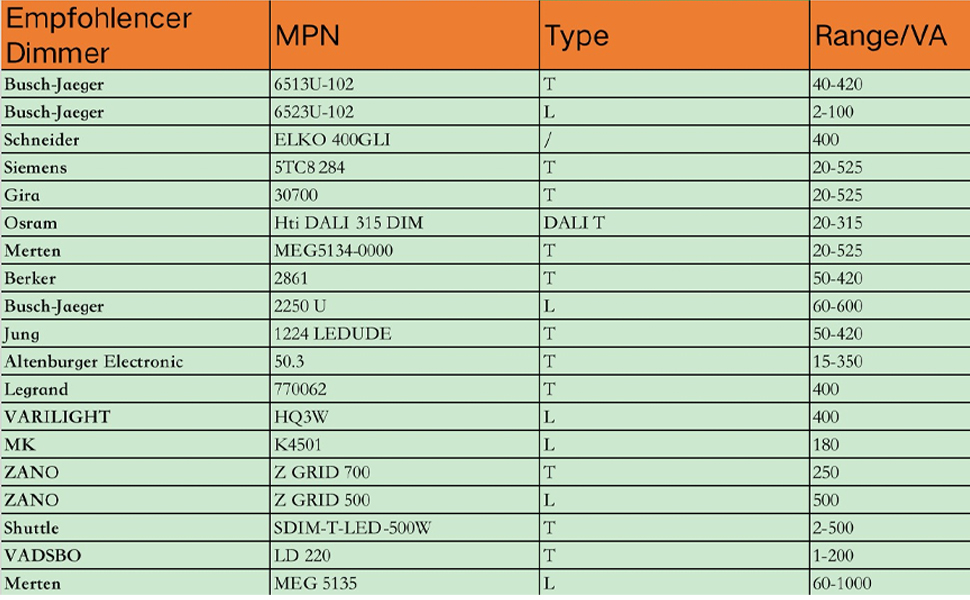Click the Empfohlencer Dimmer header cell
The image size is (970, 600).
135,35
